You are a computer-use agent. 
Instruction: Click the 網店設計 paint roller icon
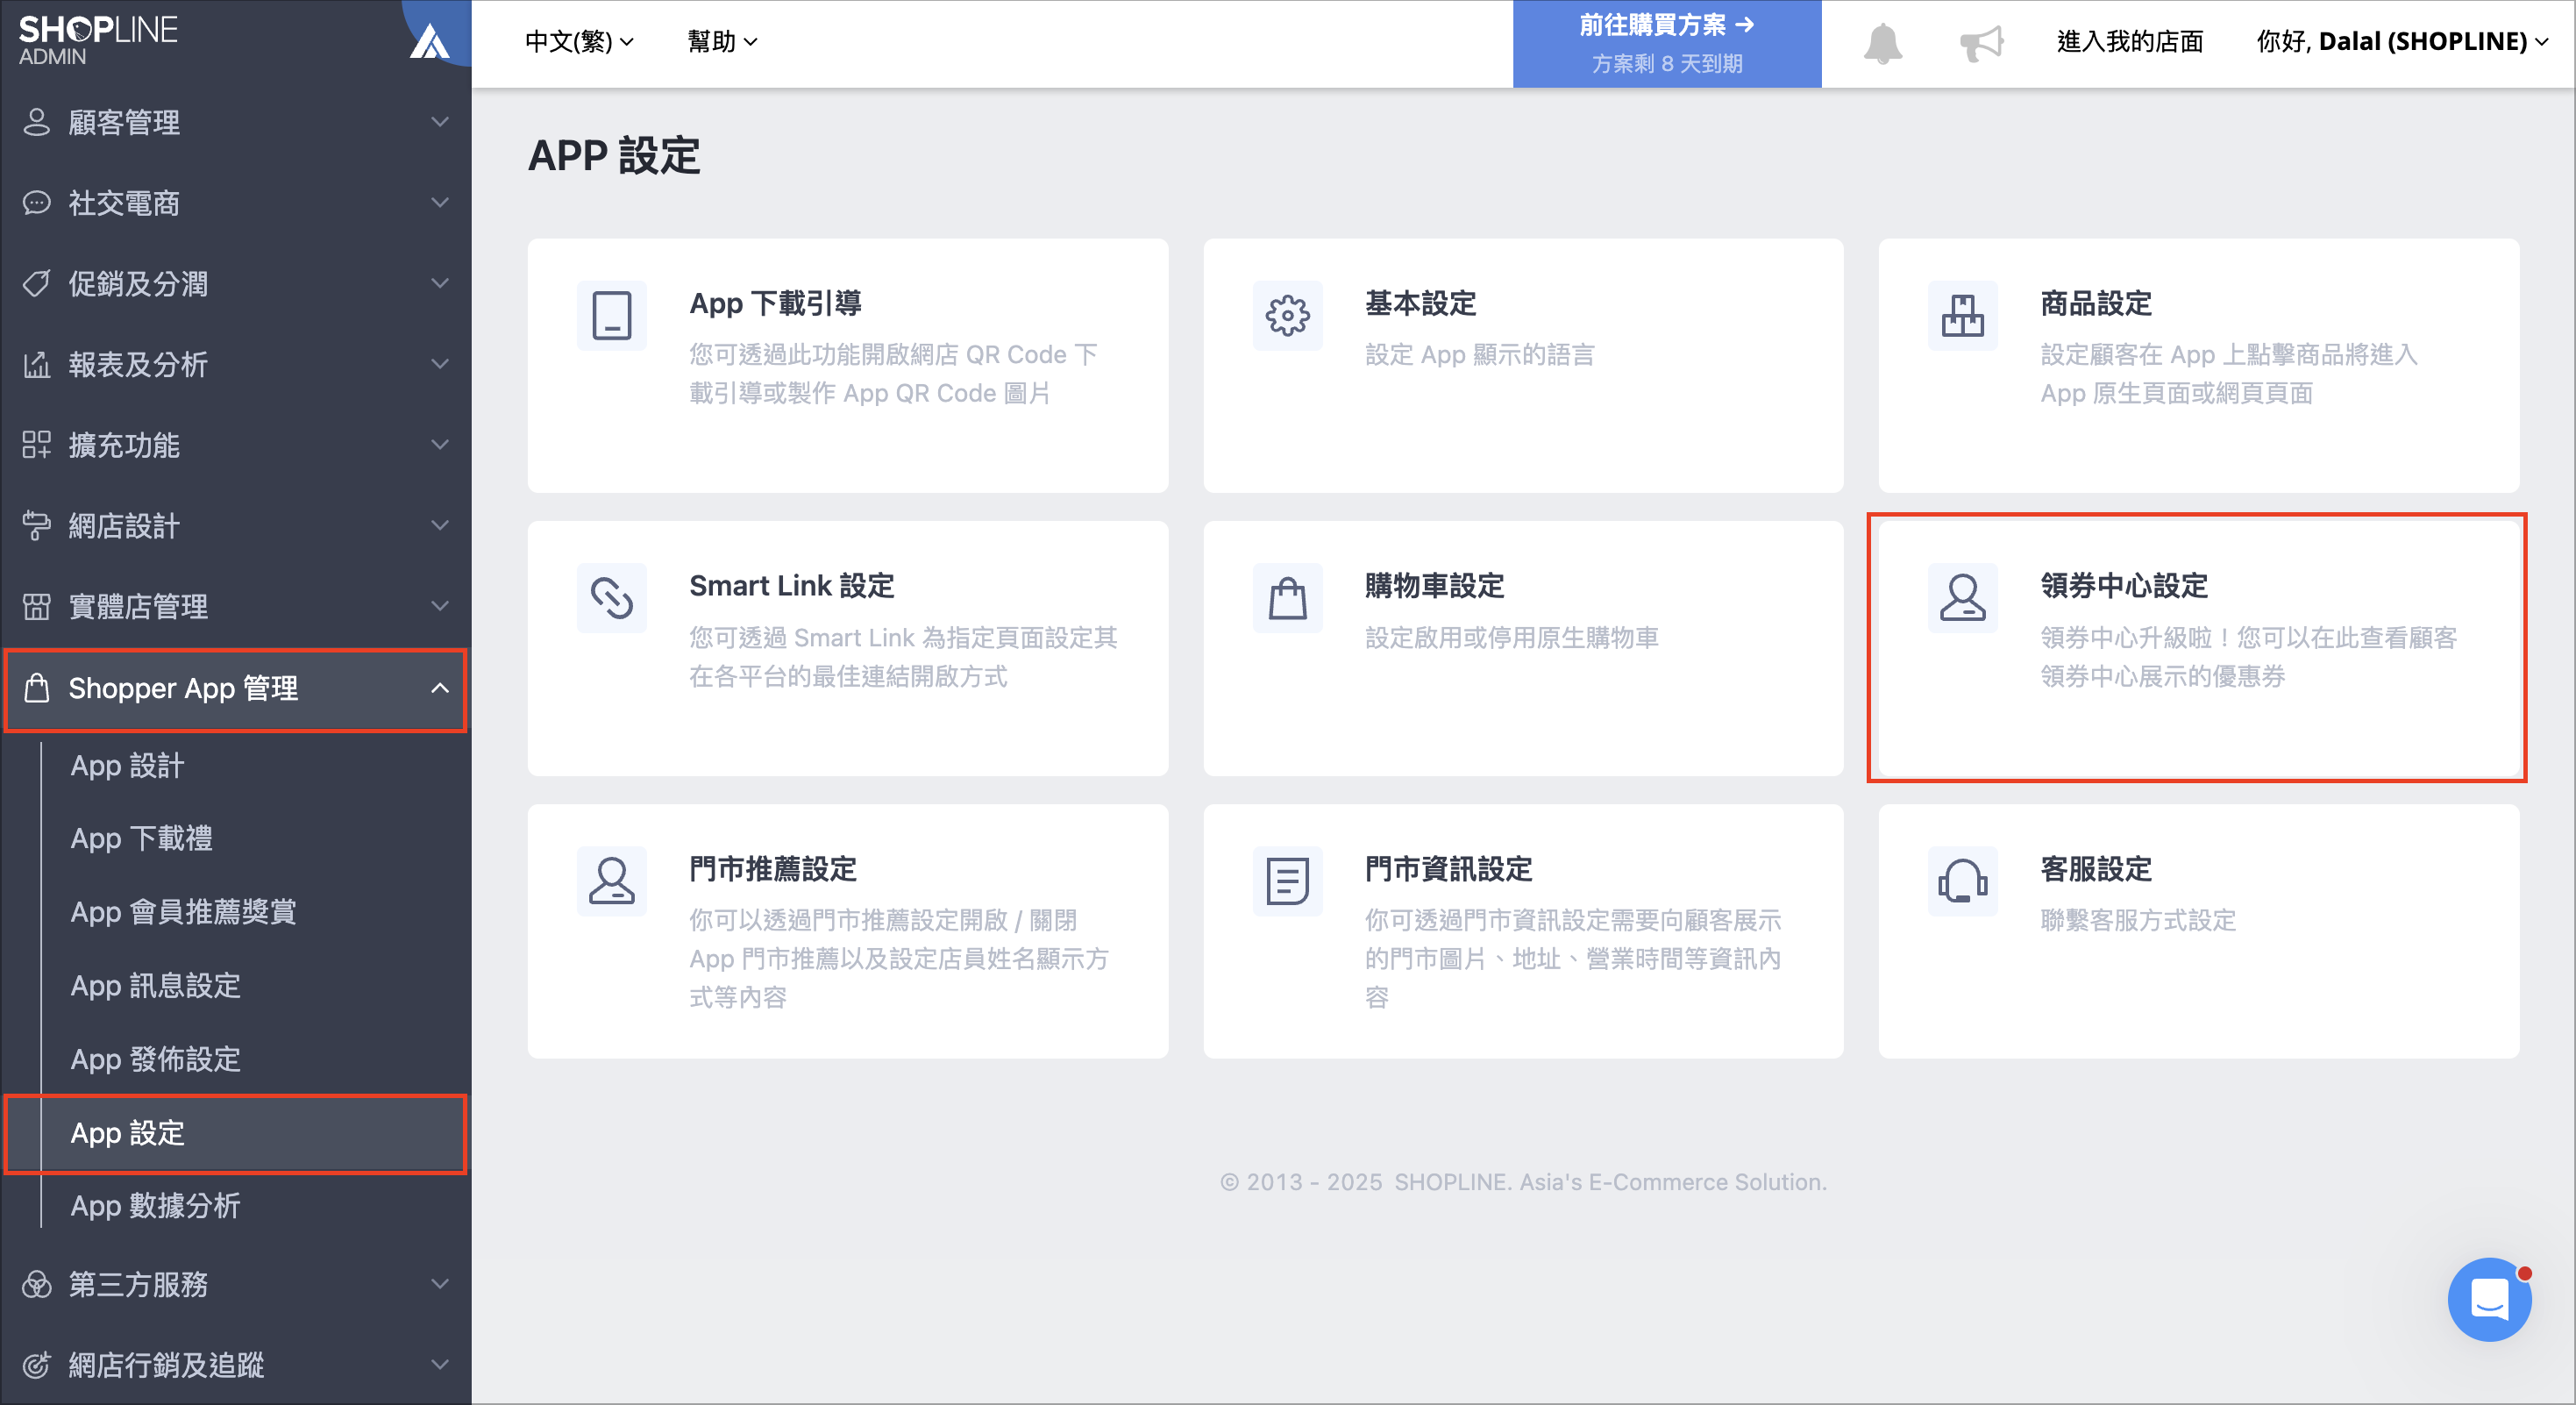36,525
